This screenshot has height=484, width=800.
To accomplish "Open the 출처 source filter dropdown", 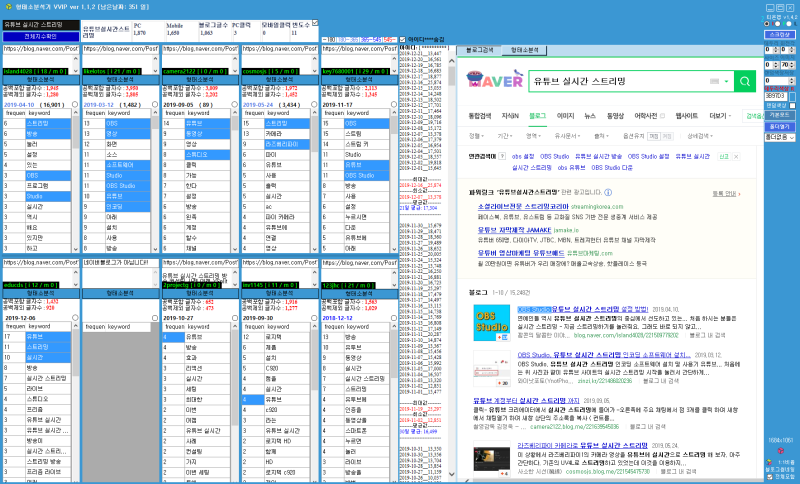I will (x=602, y=136).
